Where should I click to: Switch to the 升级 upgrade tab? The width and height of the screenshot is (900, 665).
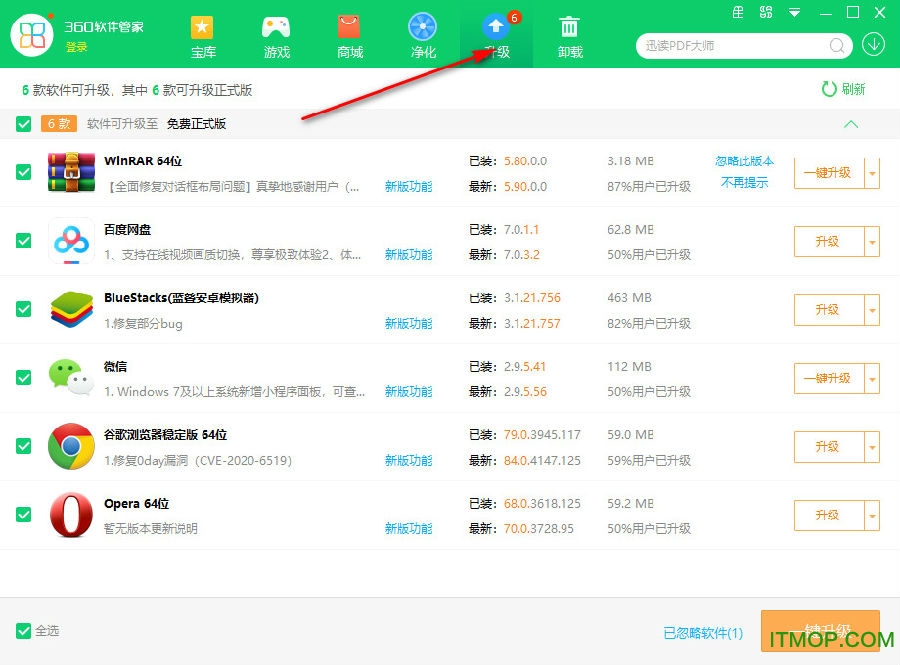coord(495,37)
